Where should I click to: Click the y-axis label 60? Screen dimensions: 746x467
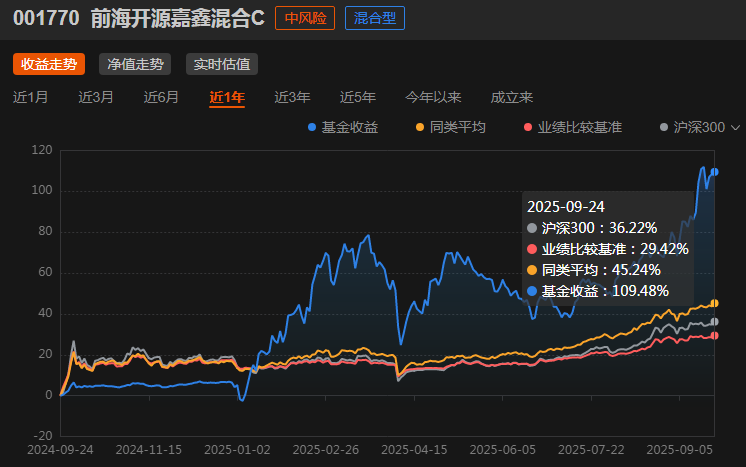point(45,272)
